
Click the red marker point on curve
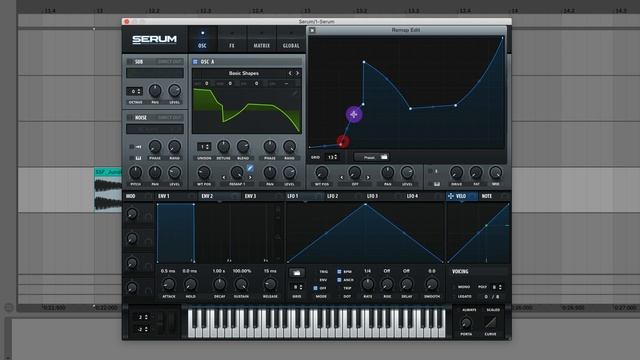pos(343,142)
